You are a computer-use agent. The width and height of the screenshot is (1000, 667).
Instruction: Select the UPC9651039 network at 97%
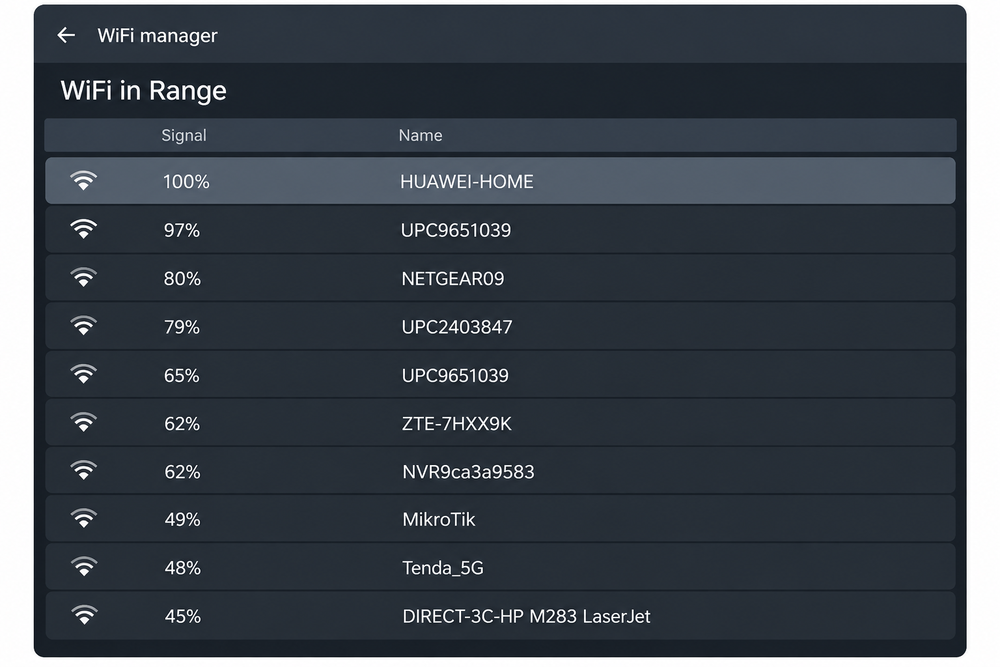tap(500, 230)
